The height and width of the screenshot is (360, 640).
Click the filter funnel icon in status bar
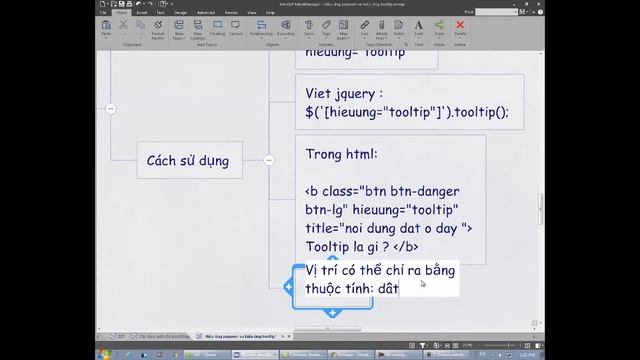coord(423,345)
